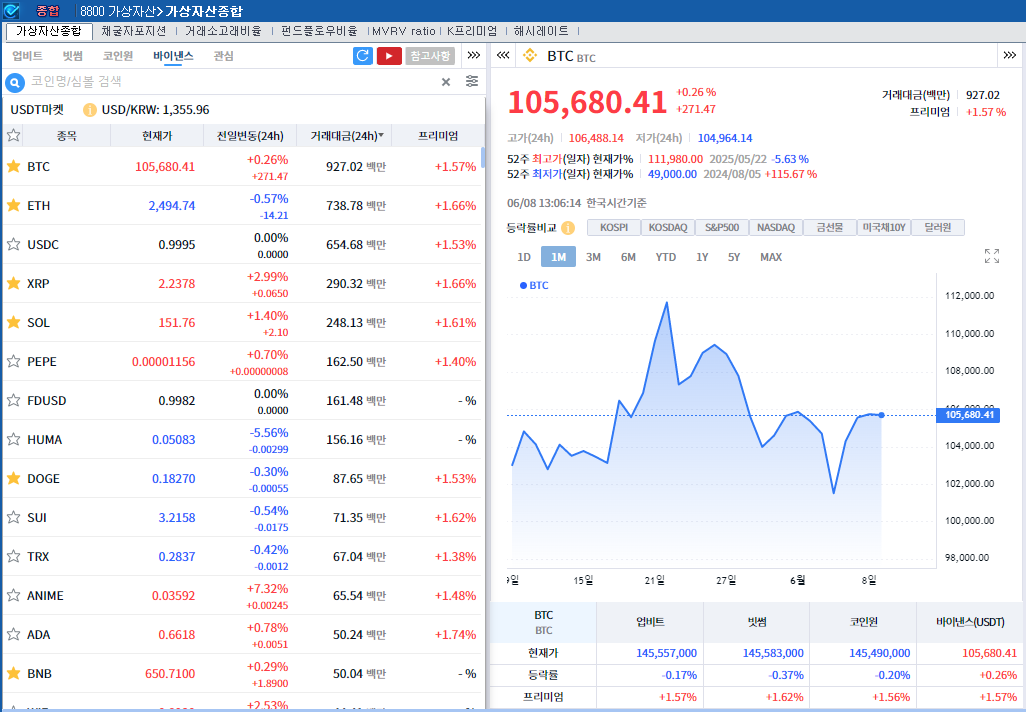
Task: Click the 참고사항 button
Action: coord(430,56)
